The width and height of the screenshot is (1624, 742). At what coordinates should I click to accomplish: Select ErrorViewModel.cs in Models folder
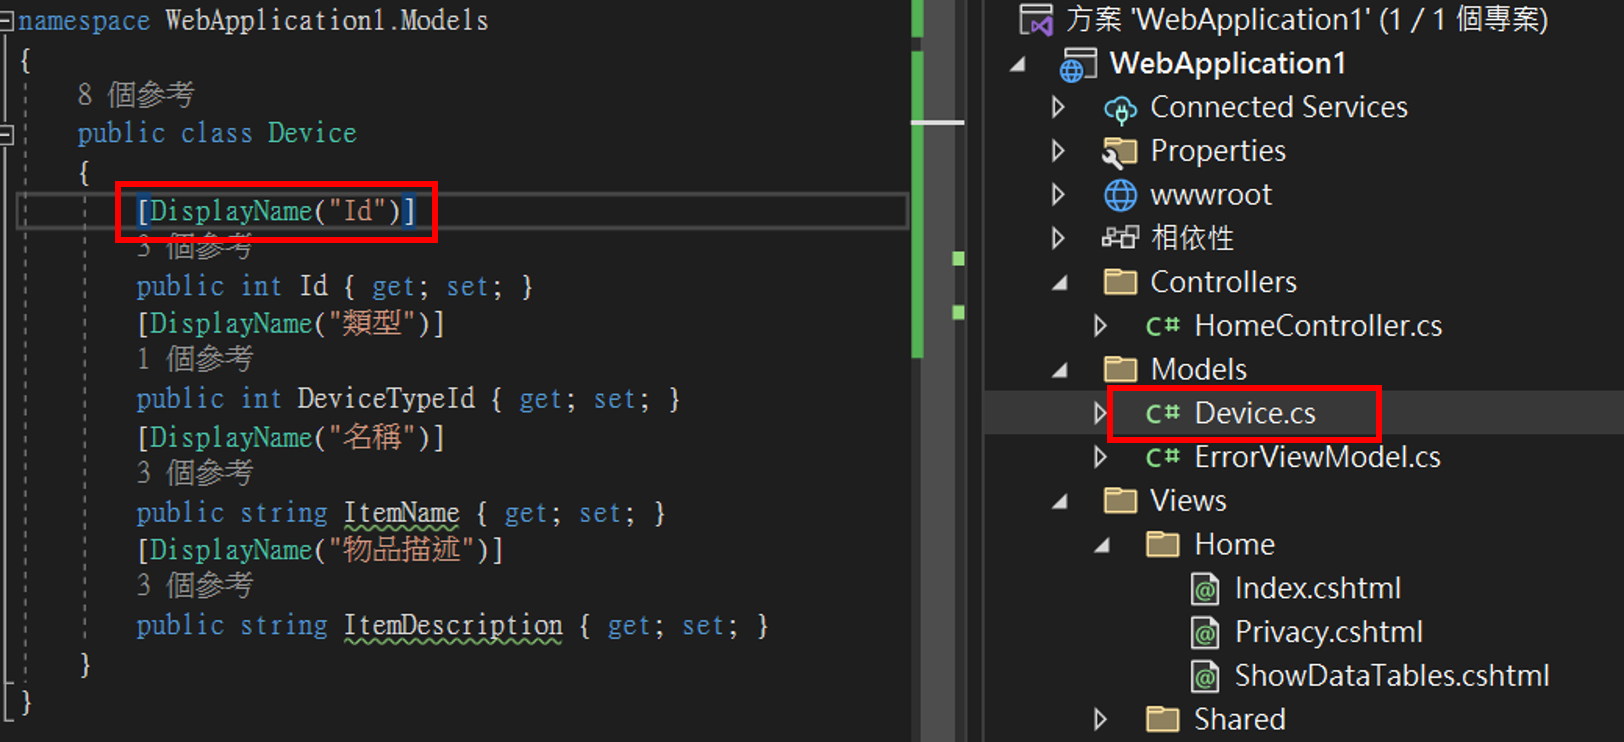coord(1317,457)
